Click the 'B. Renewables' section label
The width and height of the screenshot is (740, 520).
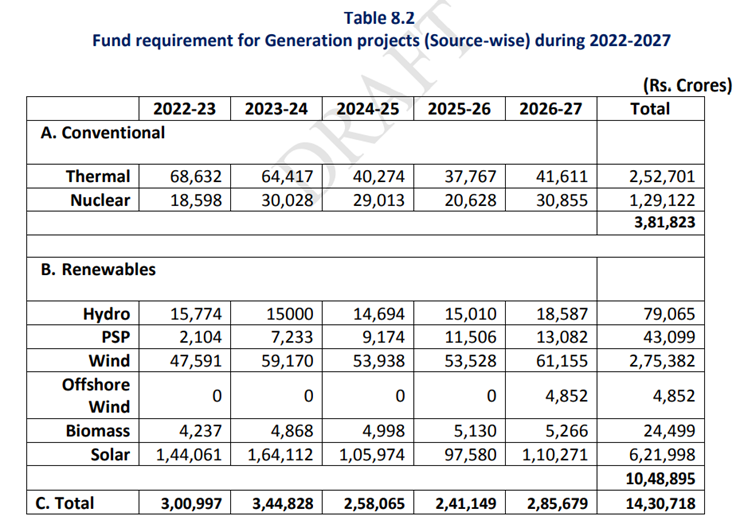[x=98, y=269]
